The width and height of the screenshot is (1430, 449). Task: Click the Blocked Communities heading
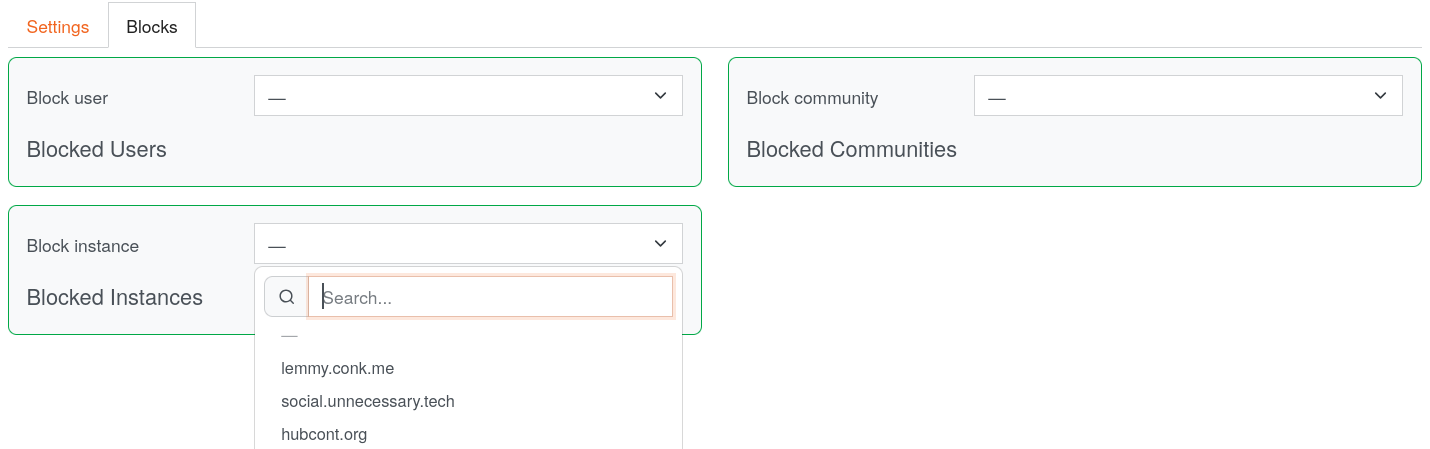tap(851, 150)
